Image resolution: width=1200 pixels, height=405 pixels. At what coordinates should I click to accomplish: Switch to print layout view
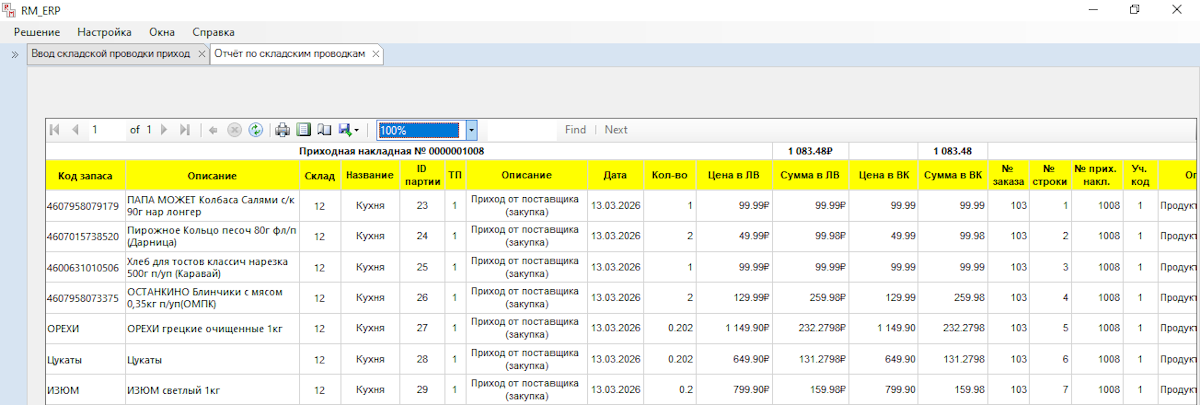click(303, 130)
